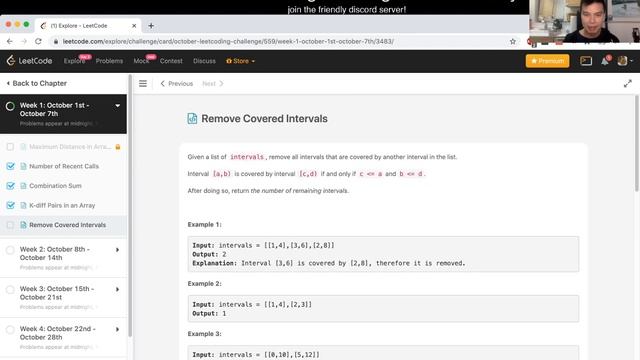Open the Explore menu item
The height and width of the screenshot is (360, 640).
pos(74,61)
